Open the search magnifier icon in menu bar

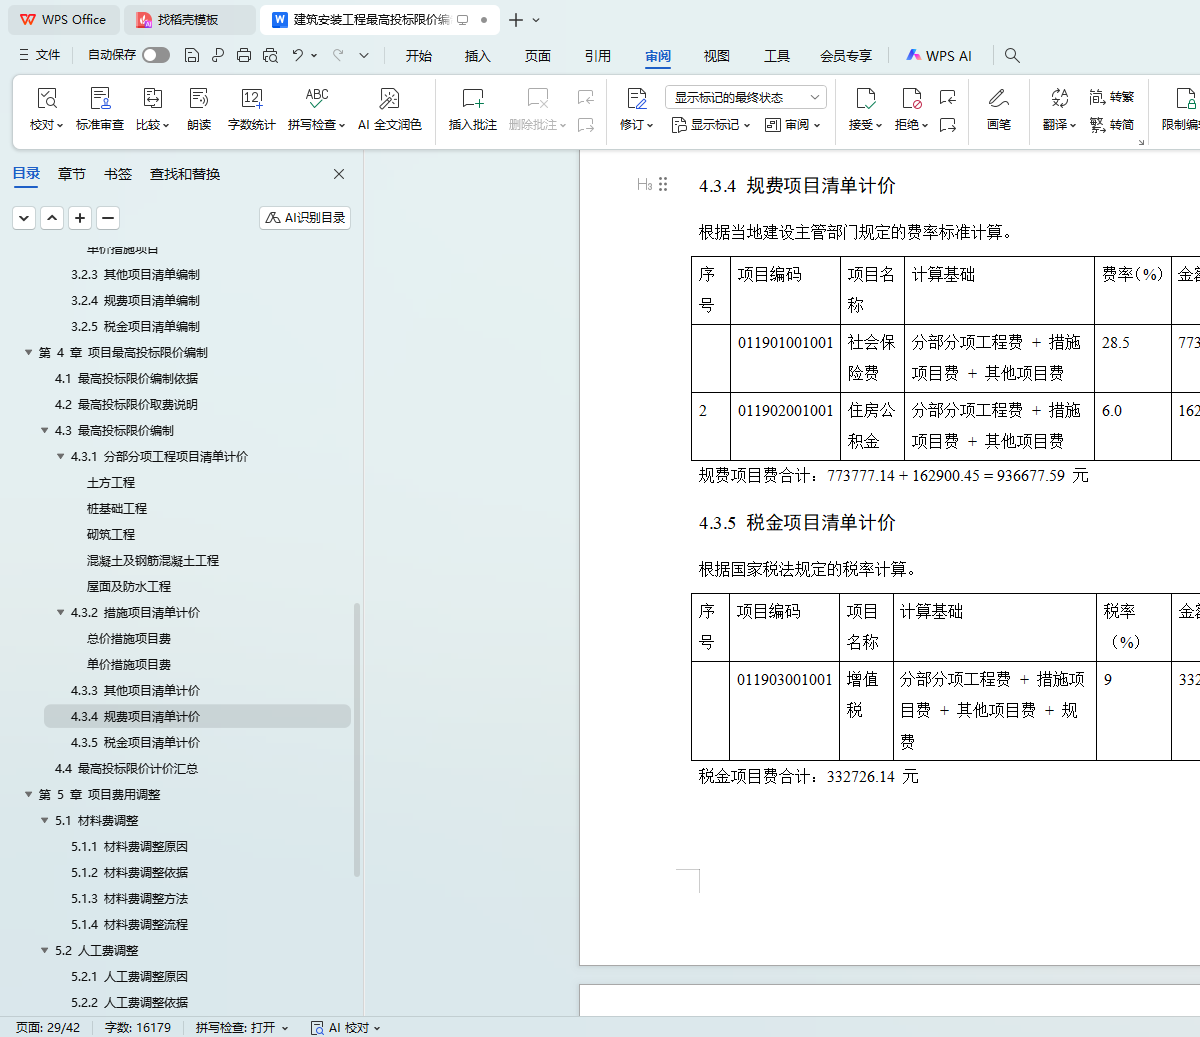[x=1012, y=55]
